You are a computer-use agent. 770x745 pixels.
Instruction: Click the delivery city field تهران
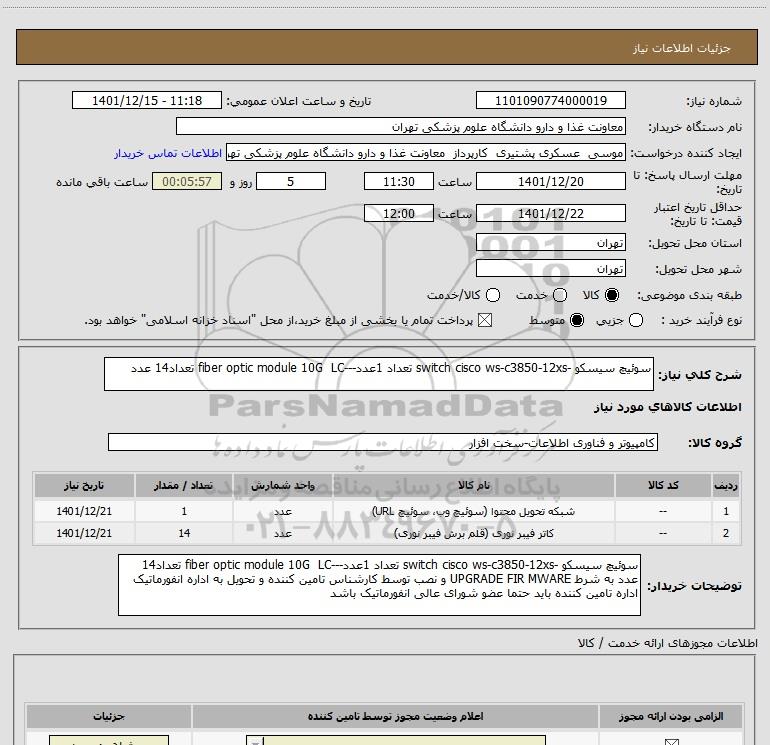(550, 269)
